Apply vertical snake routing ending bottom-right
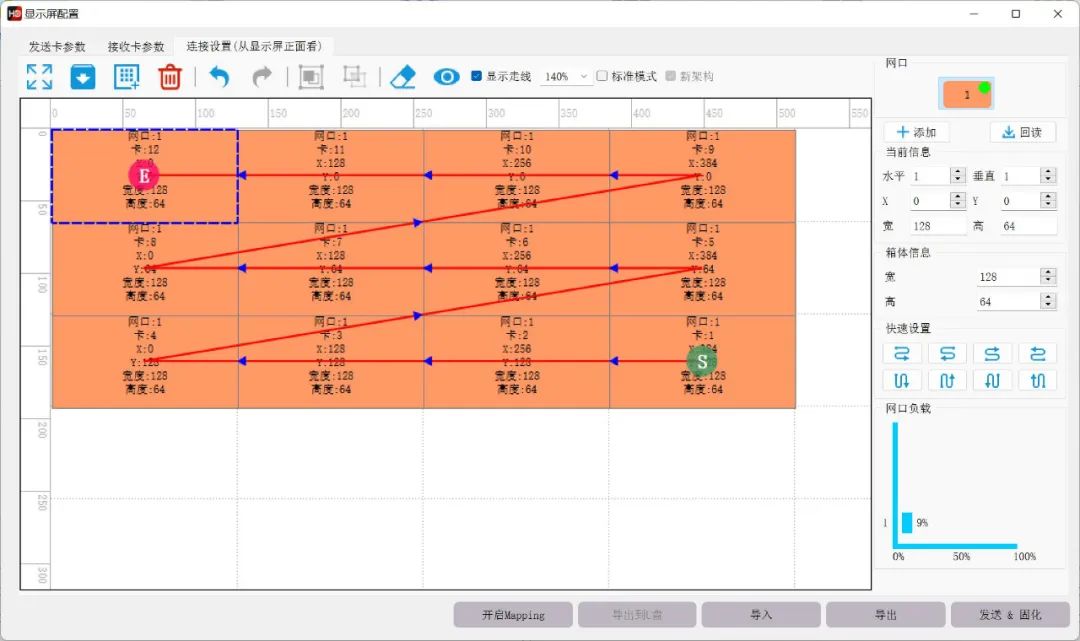The height and width of the screenshot is (641, 1080). coord(902,380)
